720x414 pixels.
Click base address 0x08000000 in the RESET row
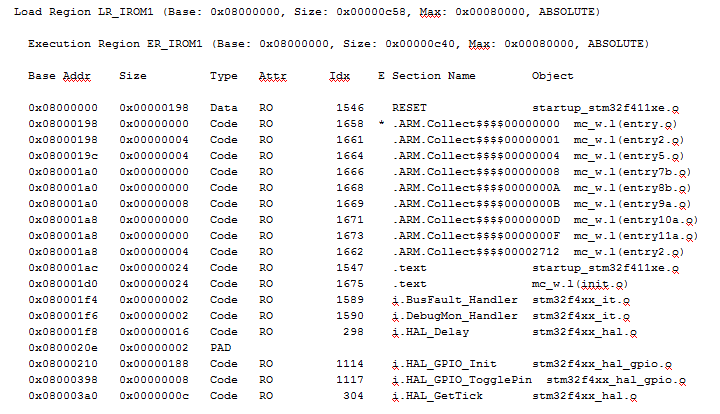[63, 108]
